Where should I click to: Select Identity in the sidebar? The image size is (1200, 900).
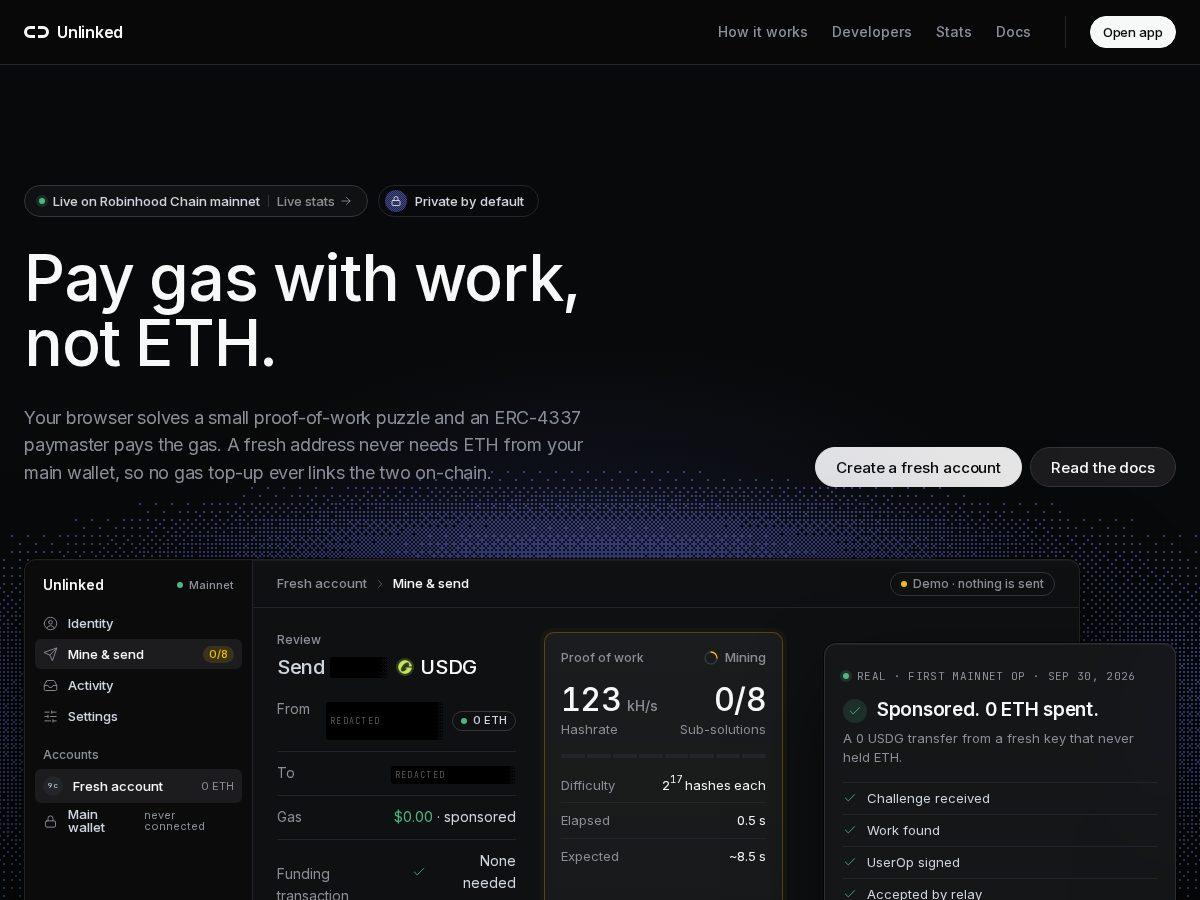pos(138,623)
